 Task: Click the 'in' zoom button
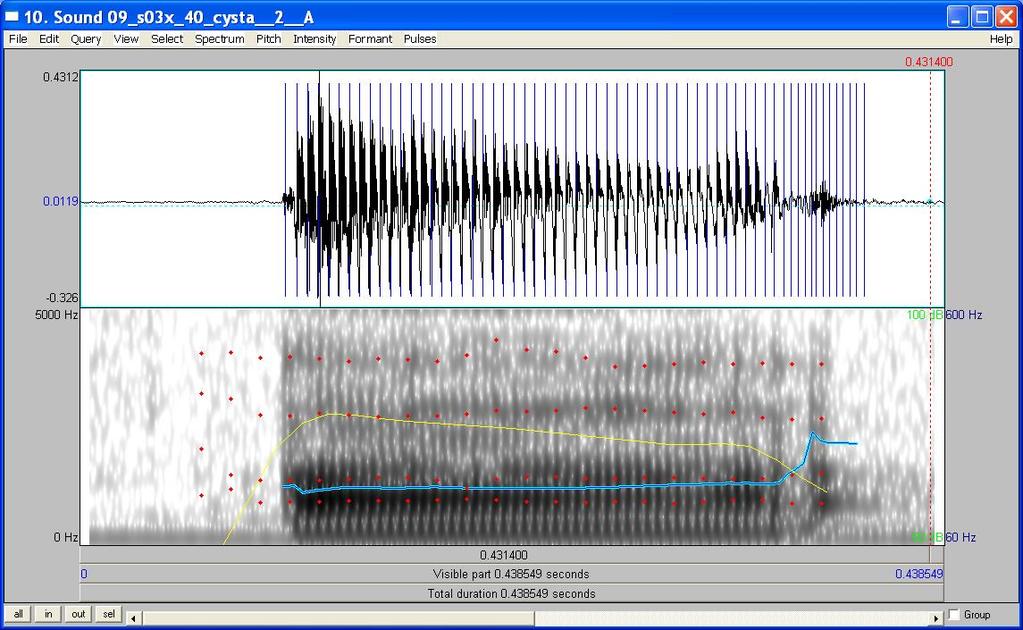click(48, 614)
